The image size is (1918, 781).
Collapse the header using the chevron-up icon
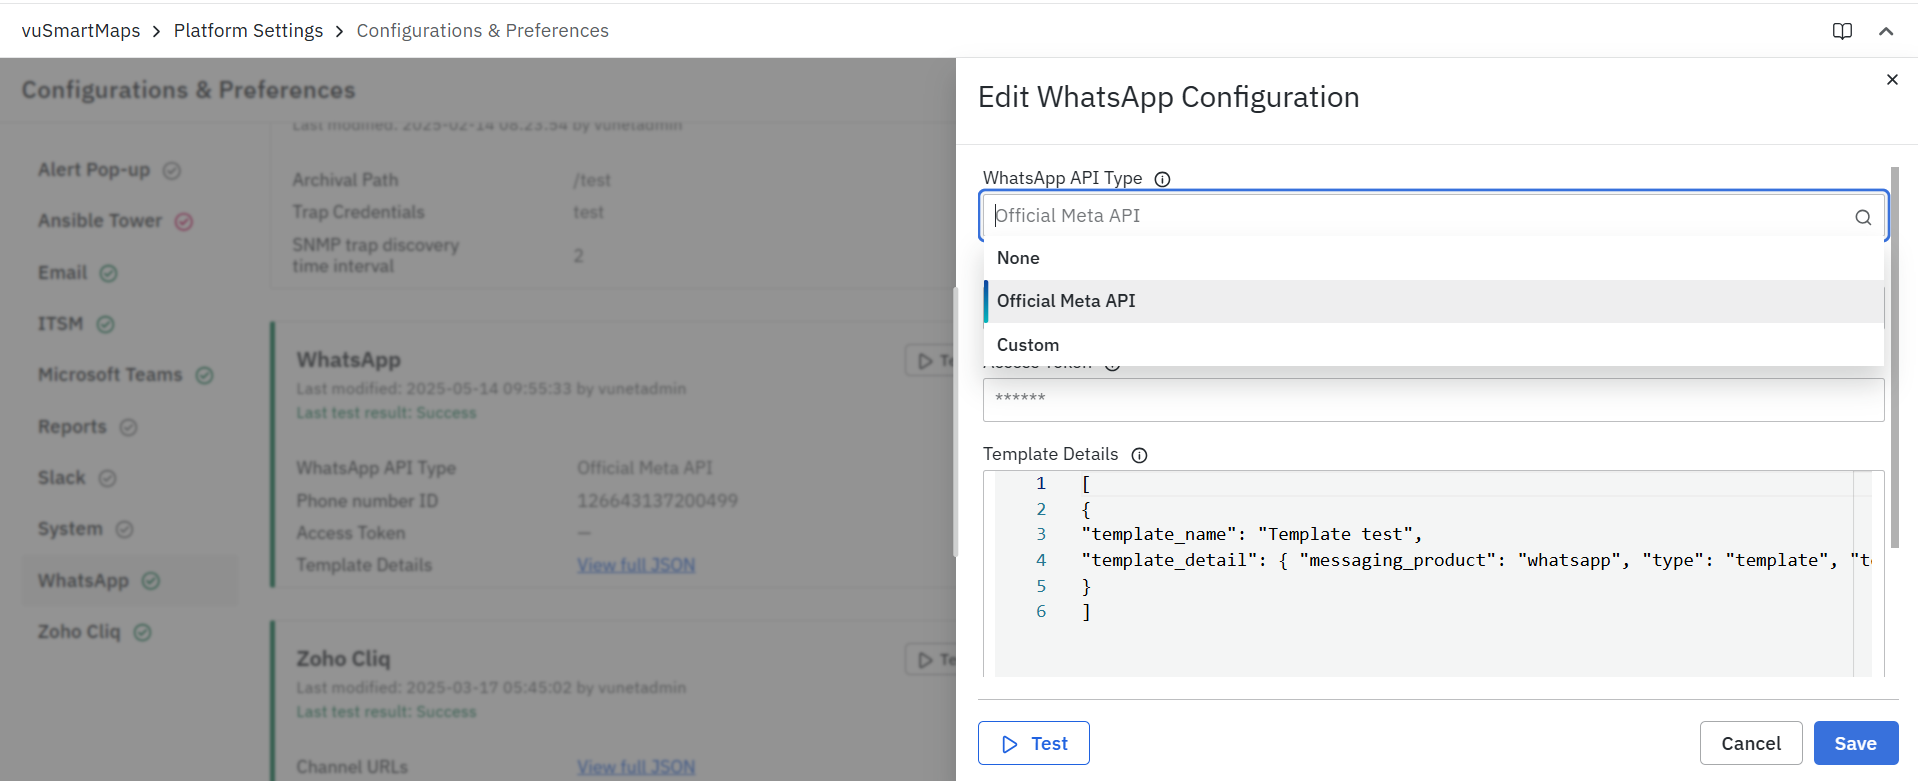coord(1886,31)
